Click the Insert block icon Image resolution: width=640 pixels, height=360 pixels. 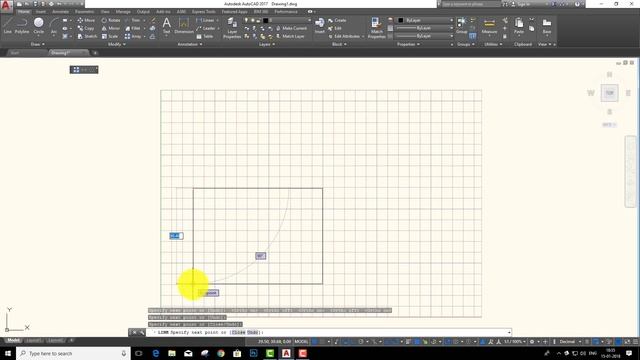pos(320,24)
